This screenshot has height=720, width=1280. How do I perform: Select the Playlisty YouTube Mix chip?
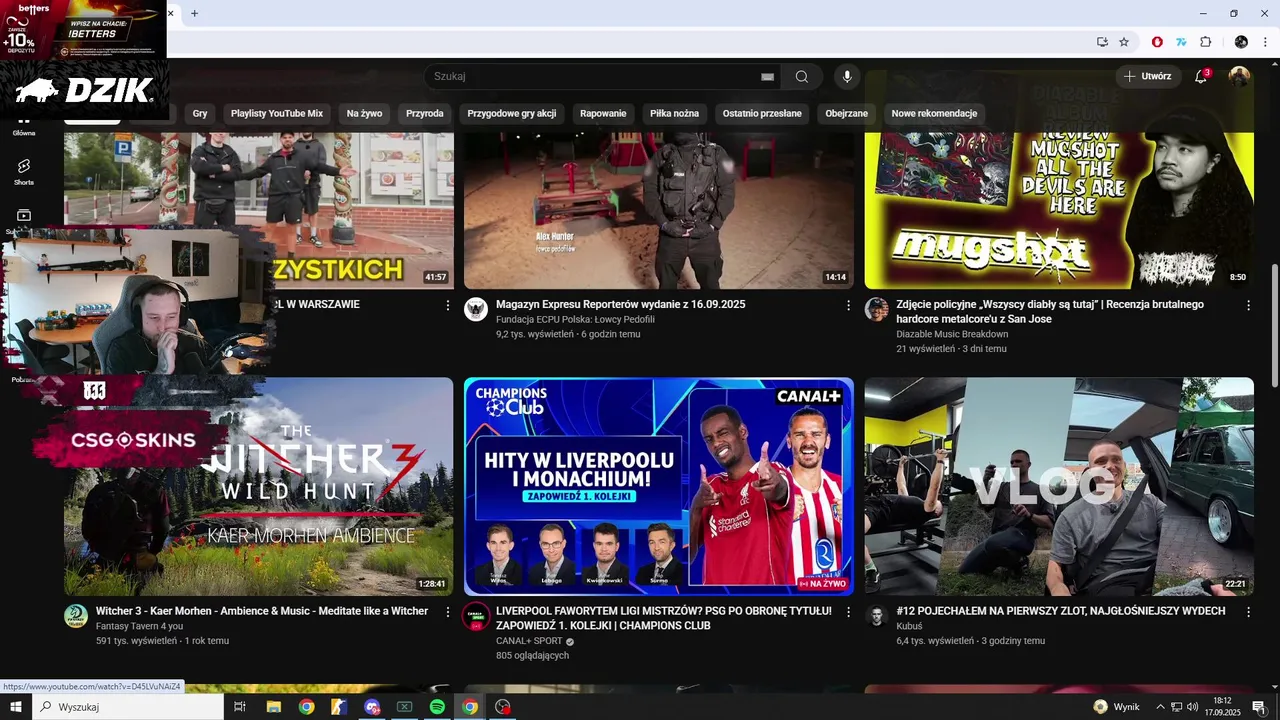277,113
